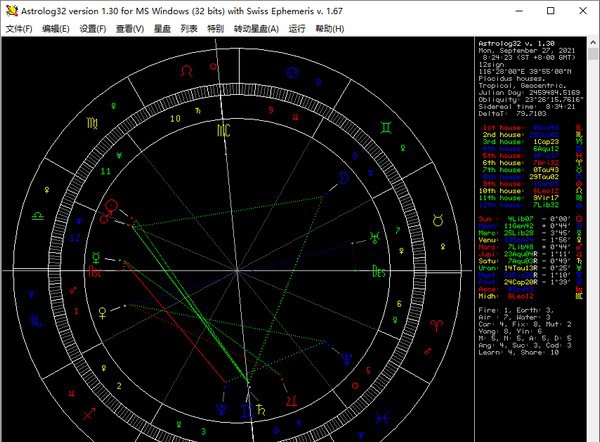
Task: Expand the 转动星盘(A) menu
Action: pyautogui.click(x=256, y=28)
